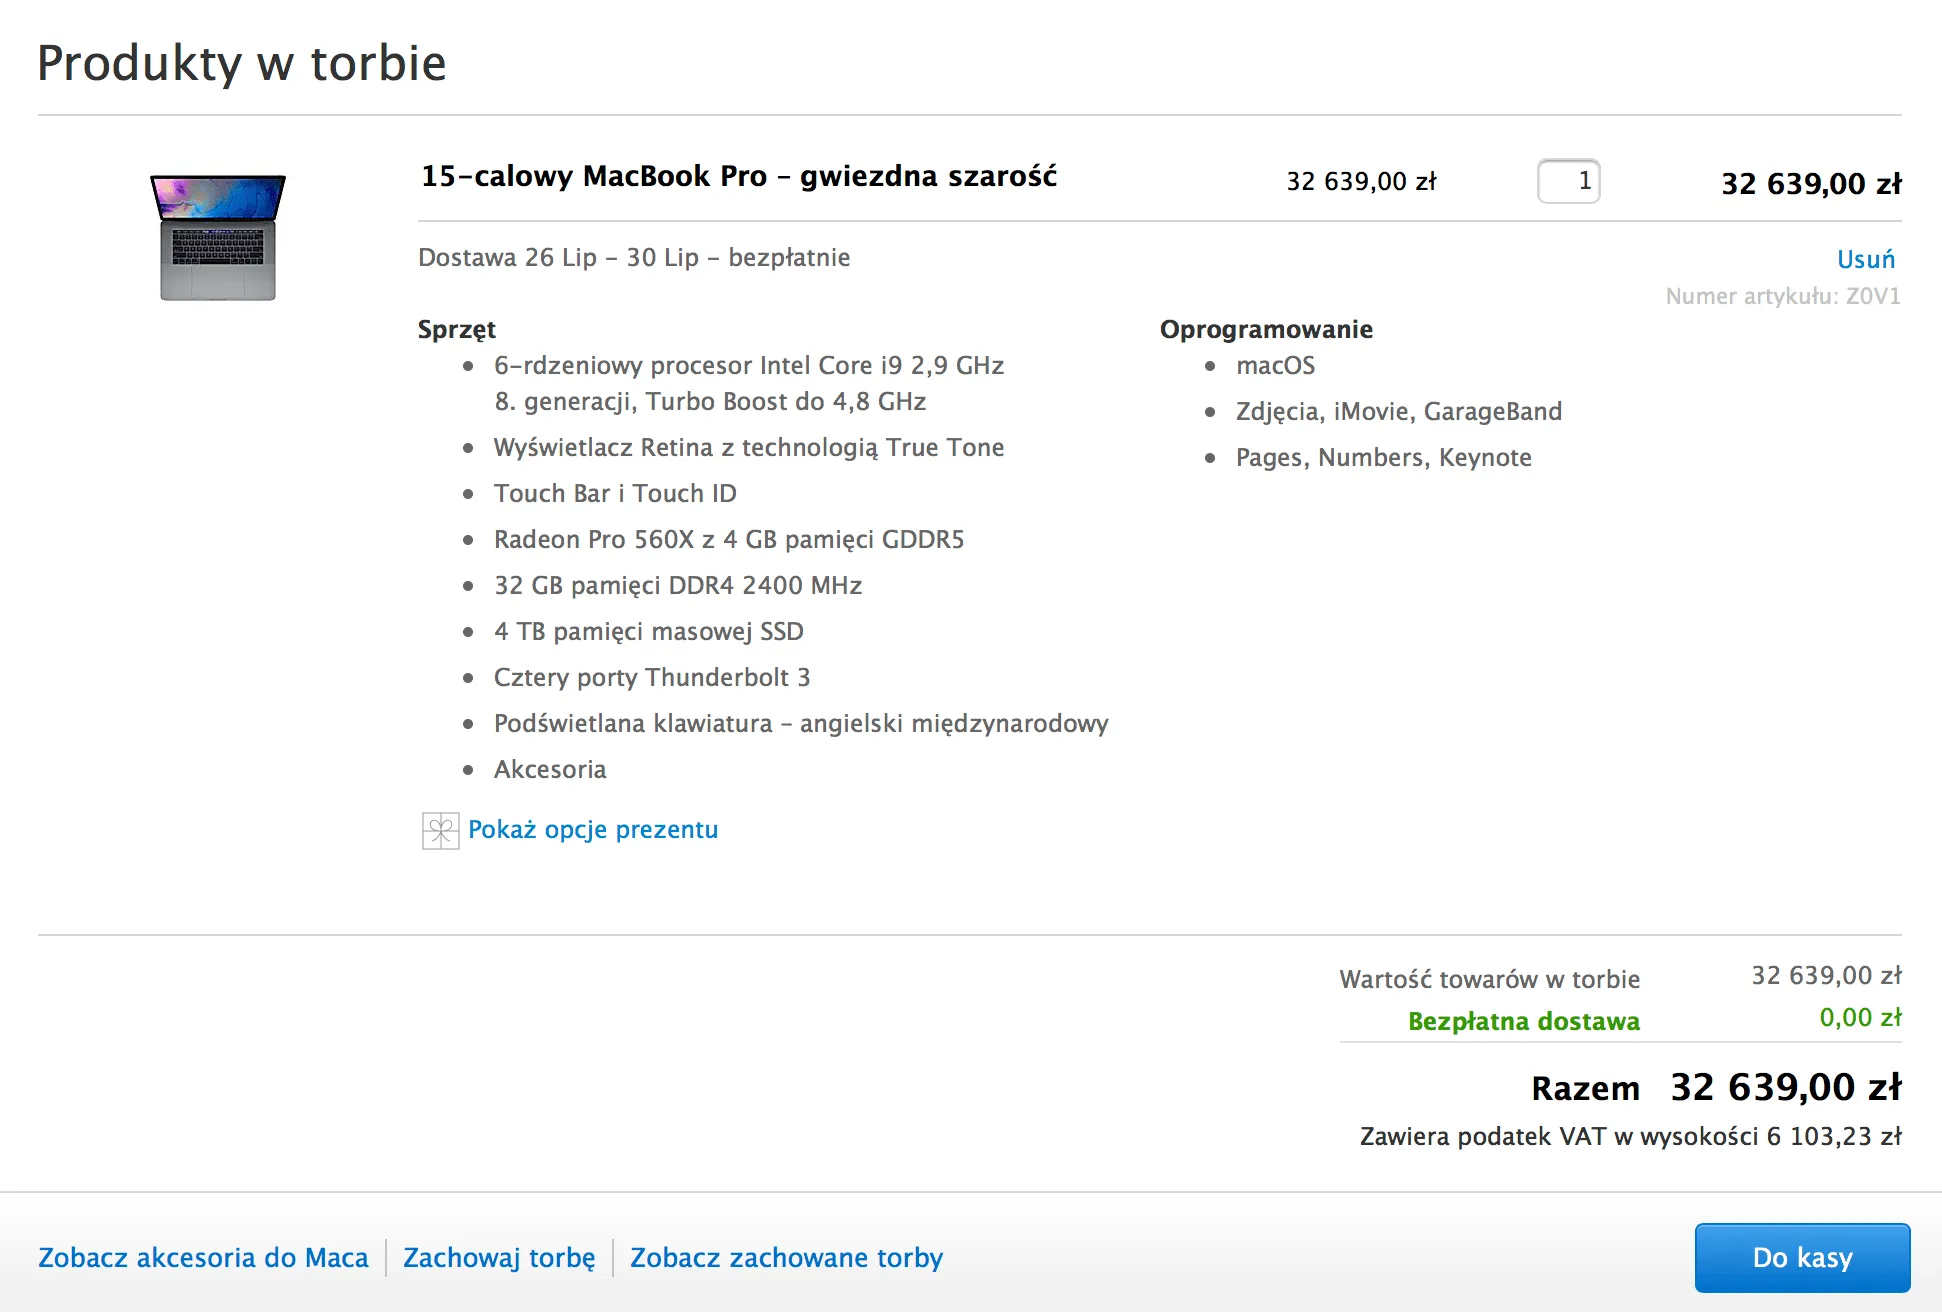Click the Sprzęt section heading

(x=457, y=330)
